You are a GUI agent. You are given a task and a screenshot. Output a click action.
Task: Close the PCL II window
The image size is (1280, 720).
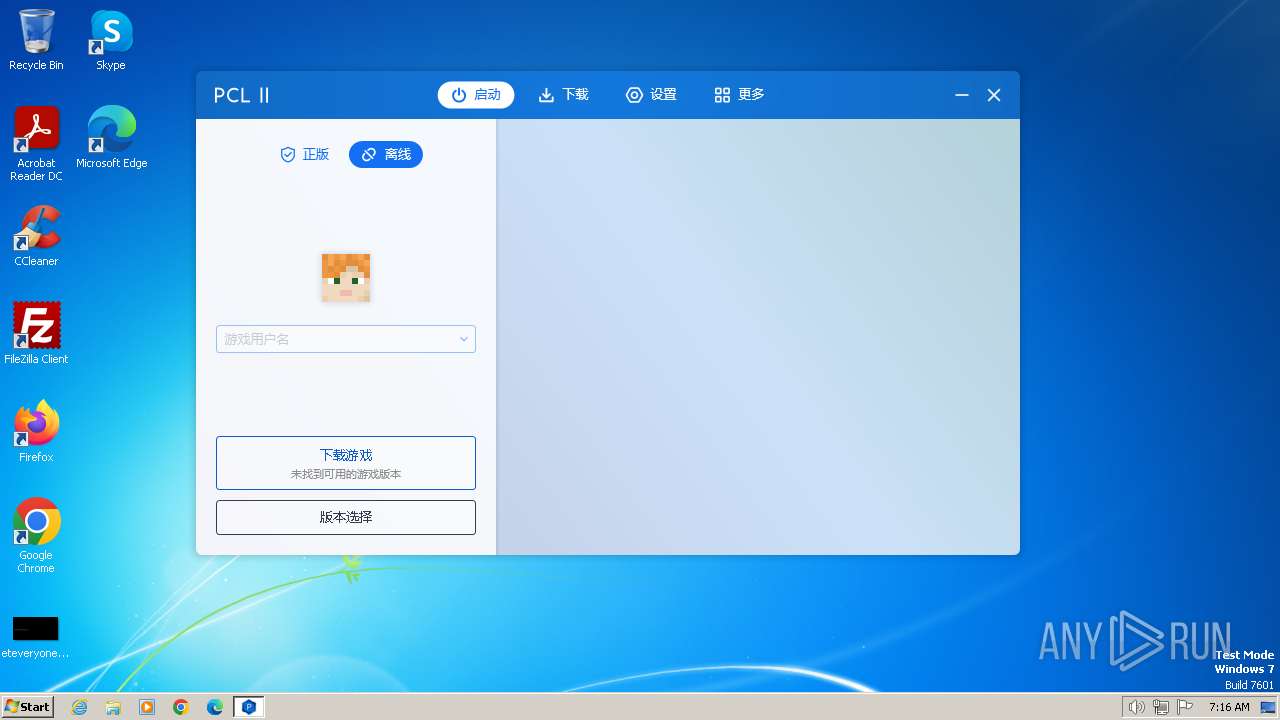pyautogui.click(x=994, y=95)
